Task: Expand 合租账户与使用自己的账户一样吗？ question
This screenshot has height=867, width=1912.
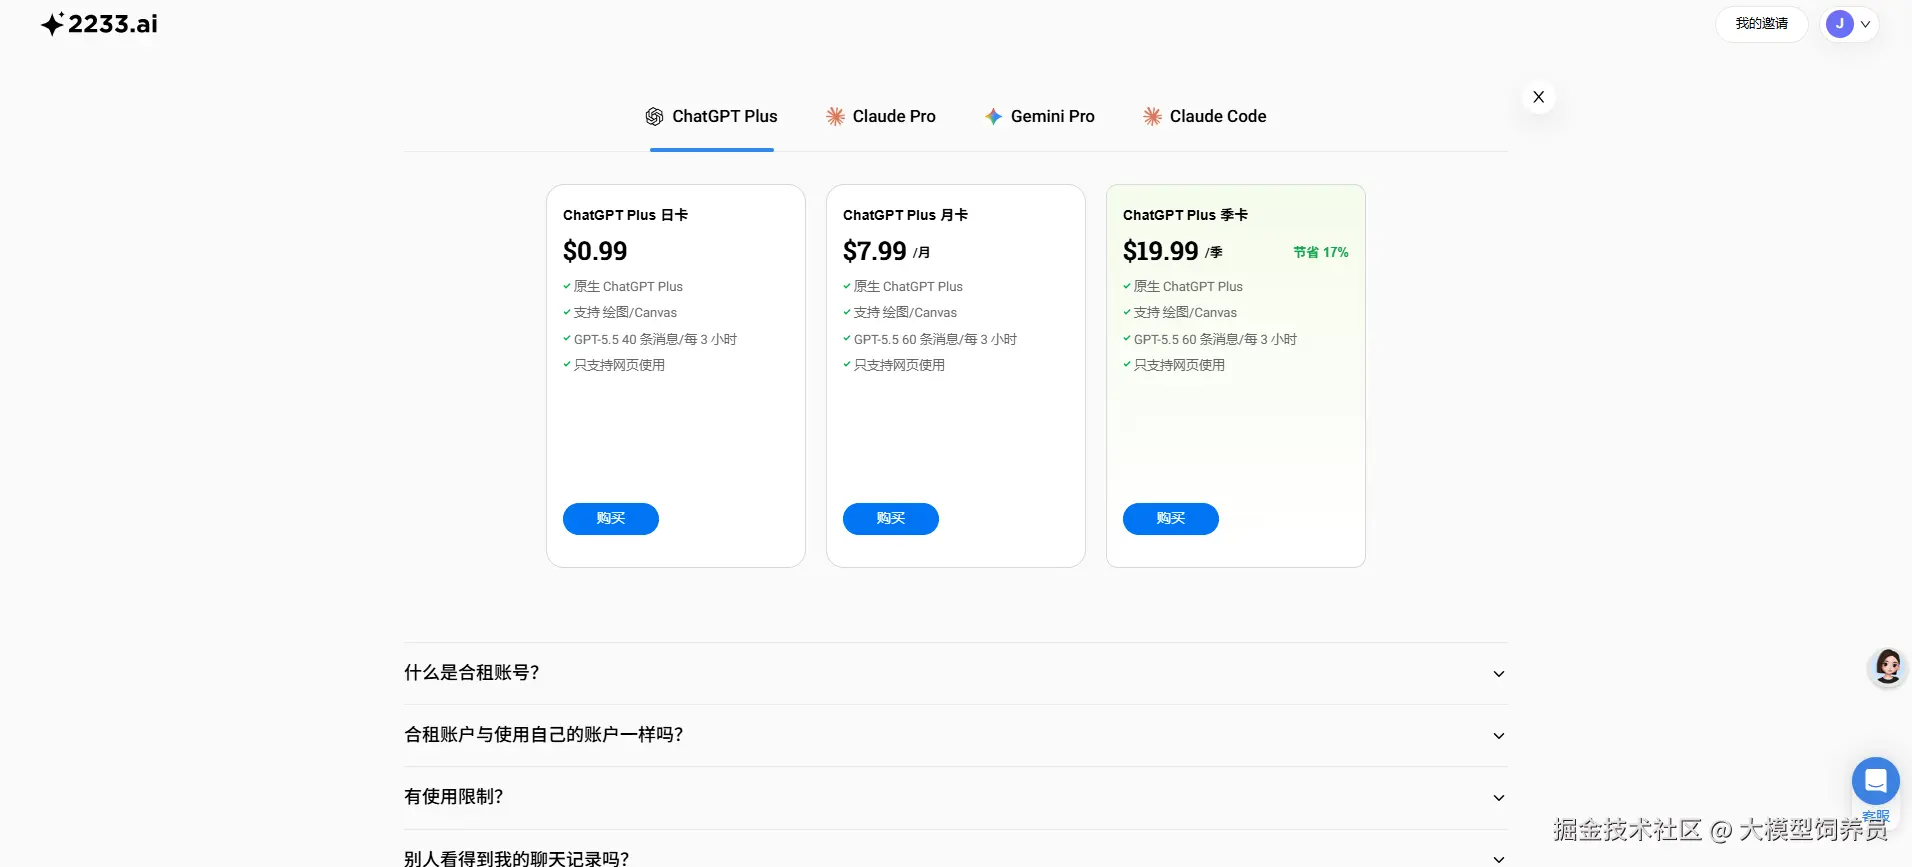Action: point(956,735)
